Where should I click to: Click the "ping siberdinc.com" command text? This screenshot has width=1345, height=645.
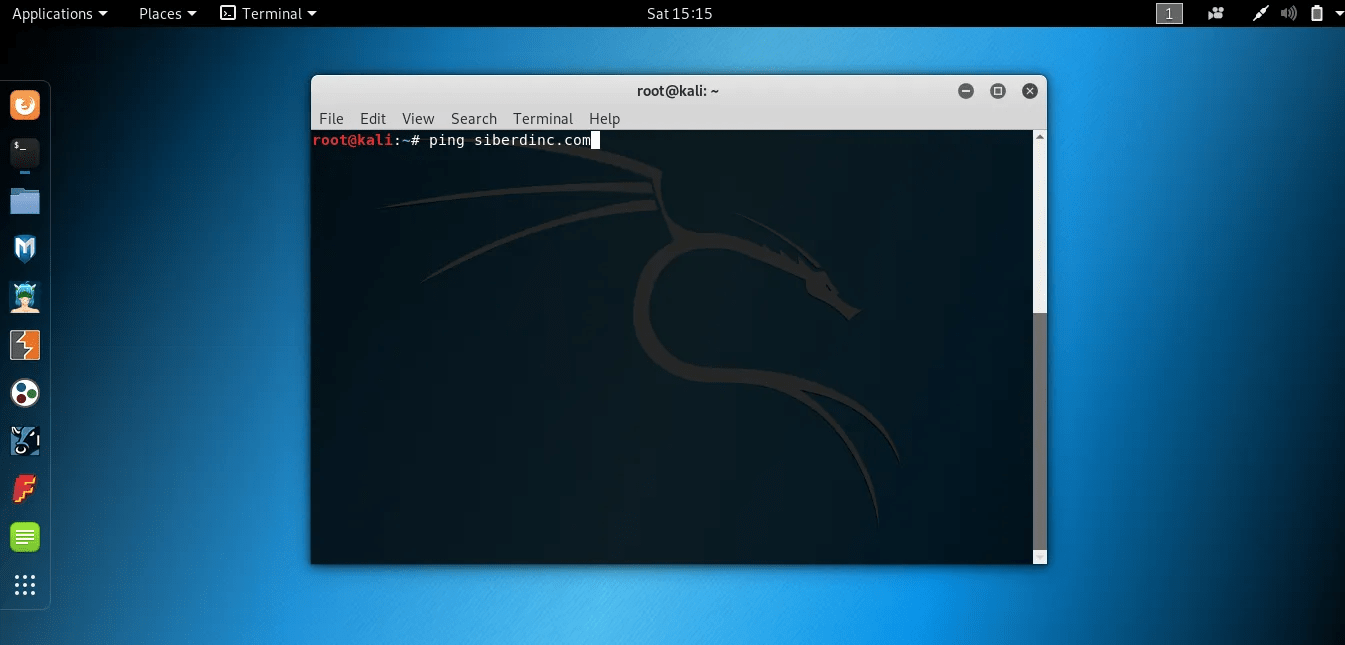(x=510, y=140)
